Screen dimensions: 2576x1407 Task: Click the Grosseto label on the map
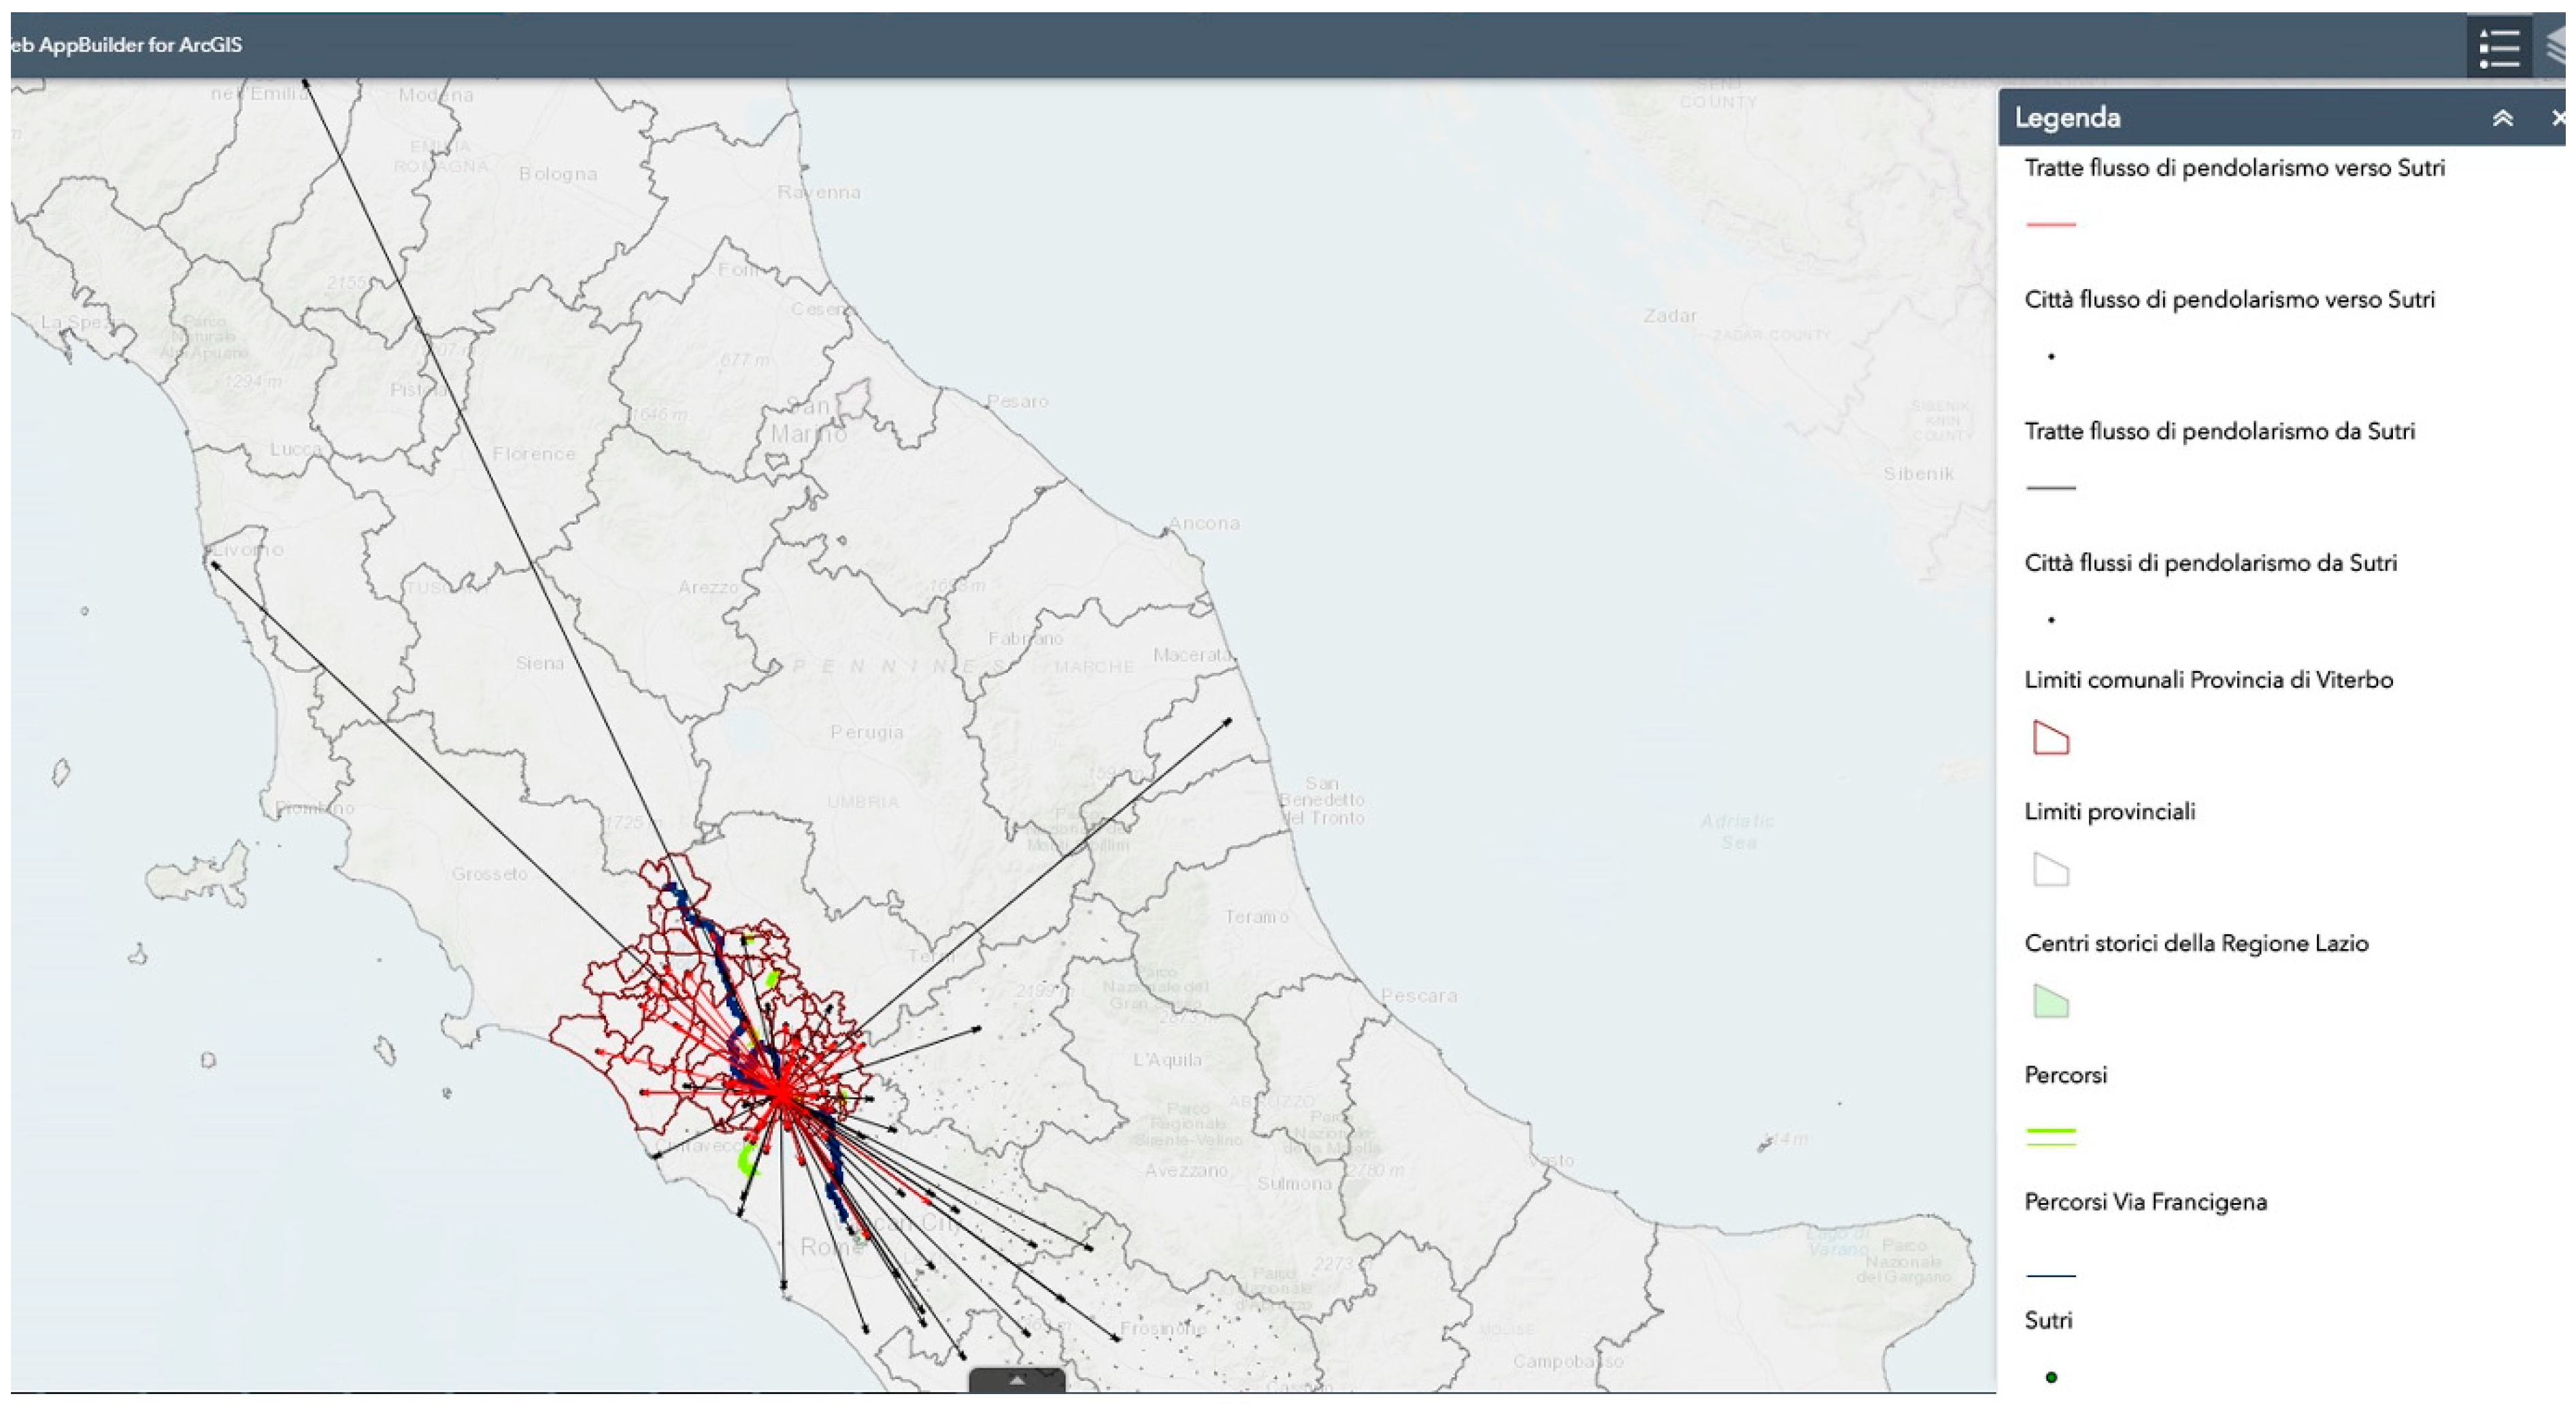coord(489,874)
